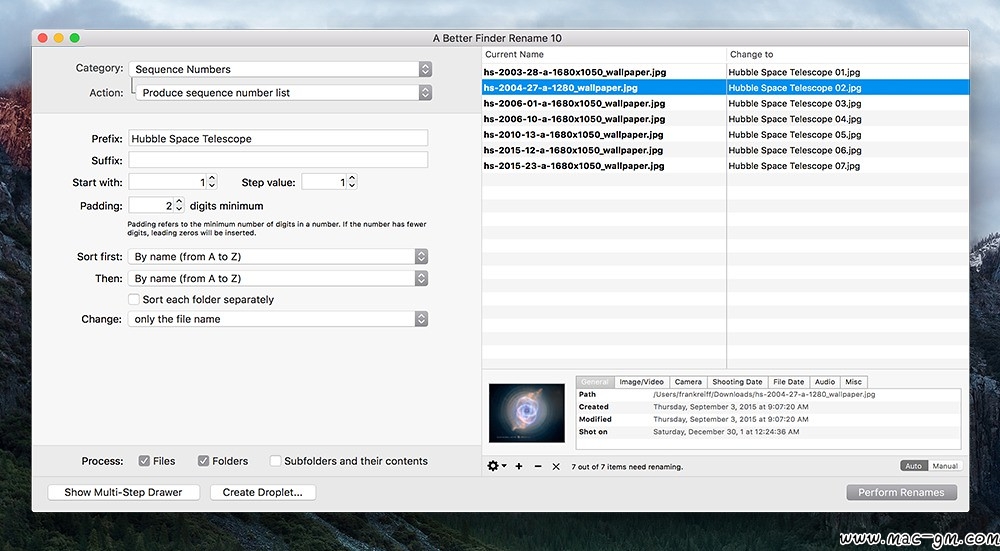Viewport: 1000px width, 551px height.
Task: Click the file Path value text
Action: click(764, 394)
